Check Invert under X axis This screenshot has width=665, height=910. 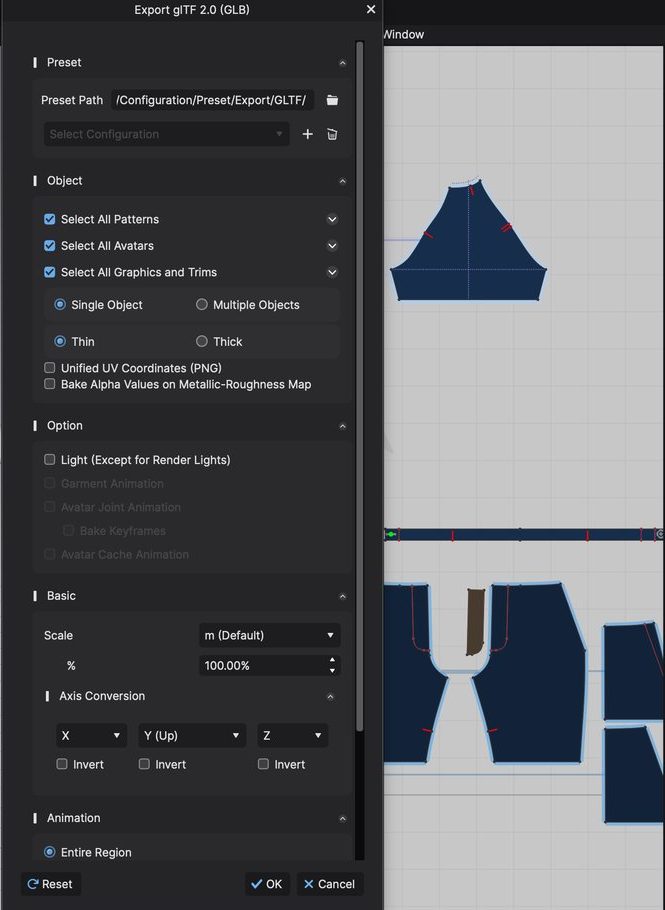tap(62, 764)
